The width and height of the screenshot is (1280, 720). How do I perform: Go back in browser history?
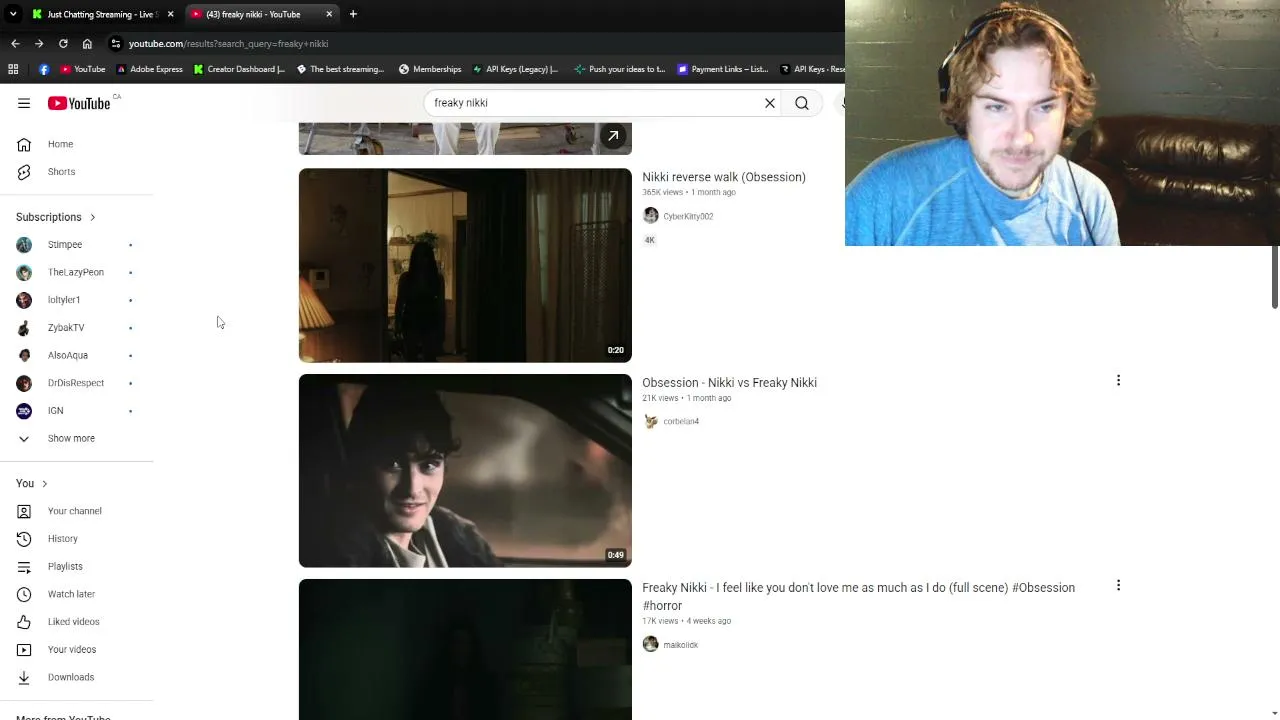point(15,44)
